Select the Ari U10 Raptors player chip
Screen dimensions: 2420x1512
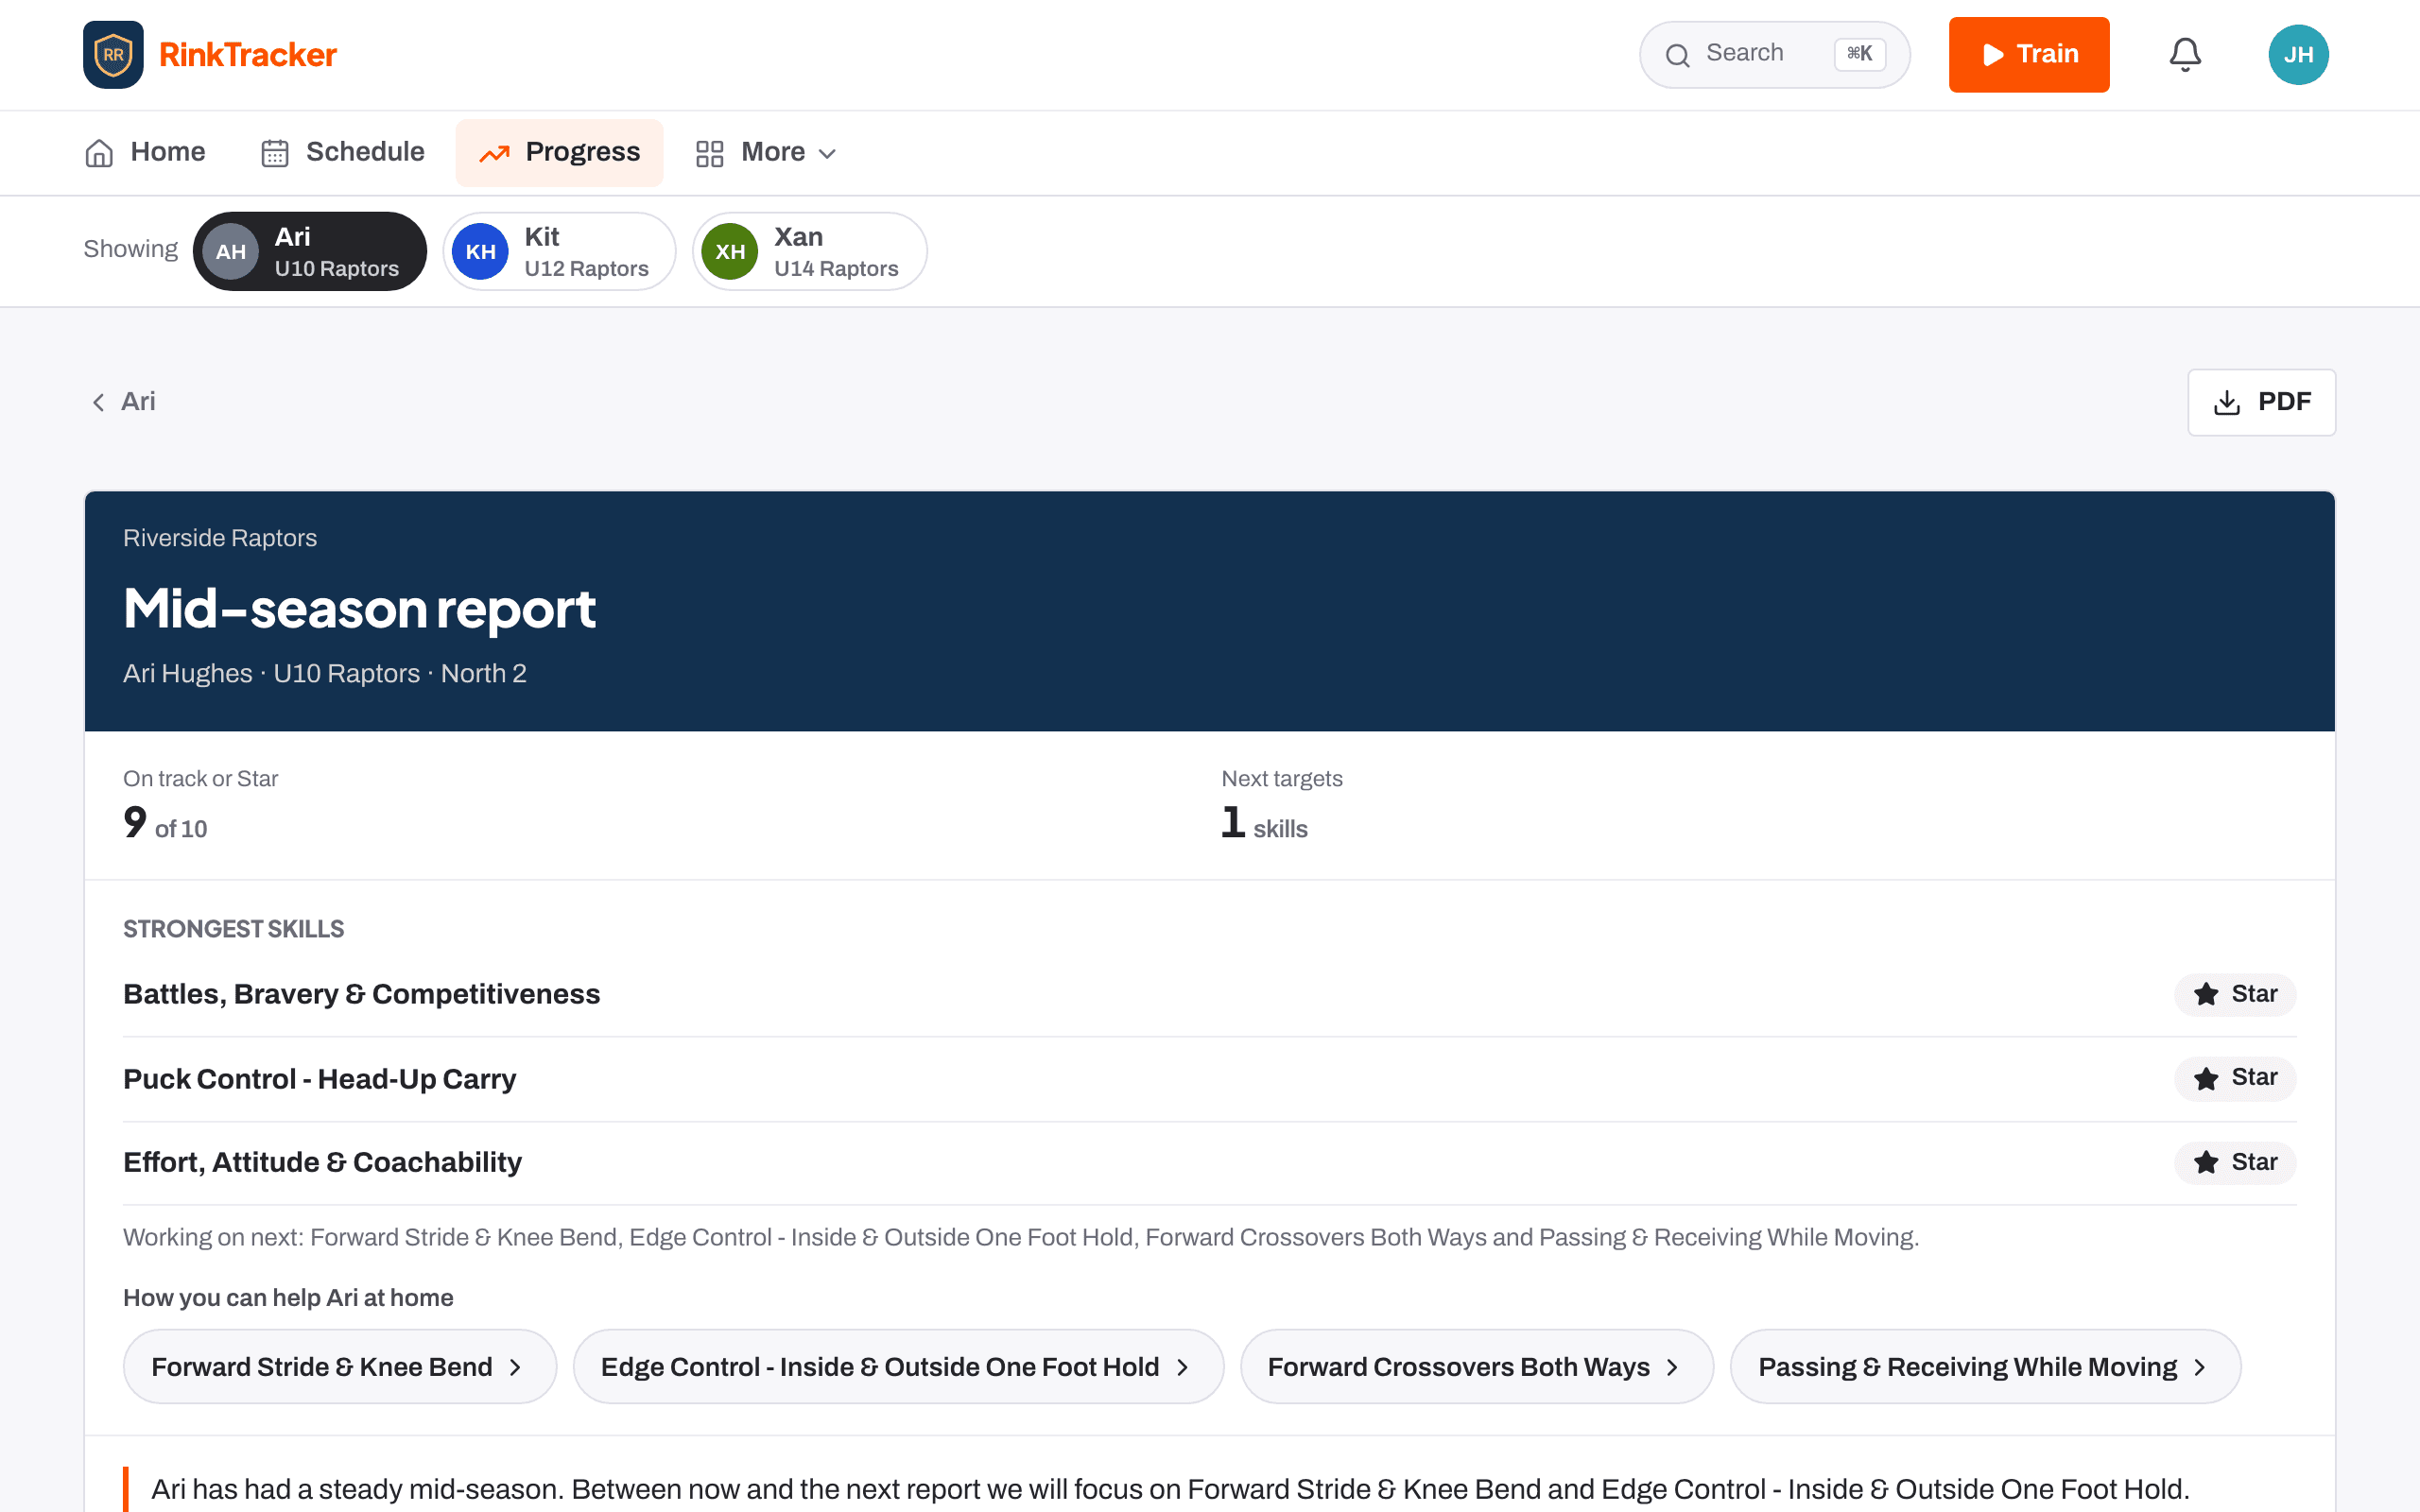[310, 251]
